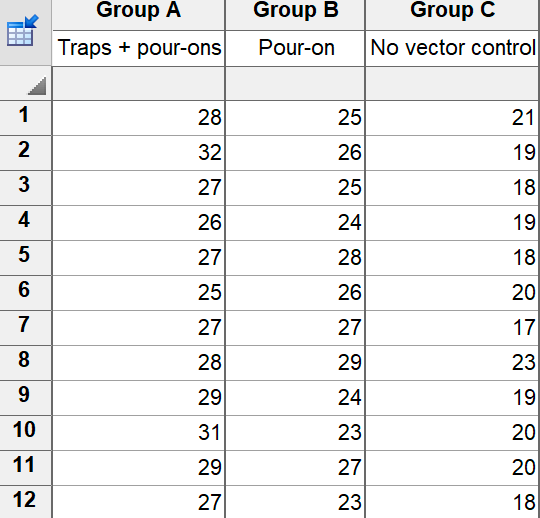Edit the 'Pour-on' column title

(295, 48)
